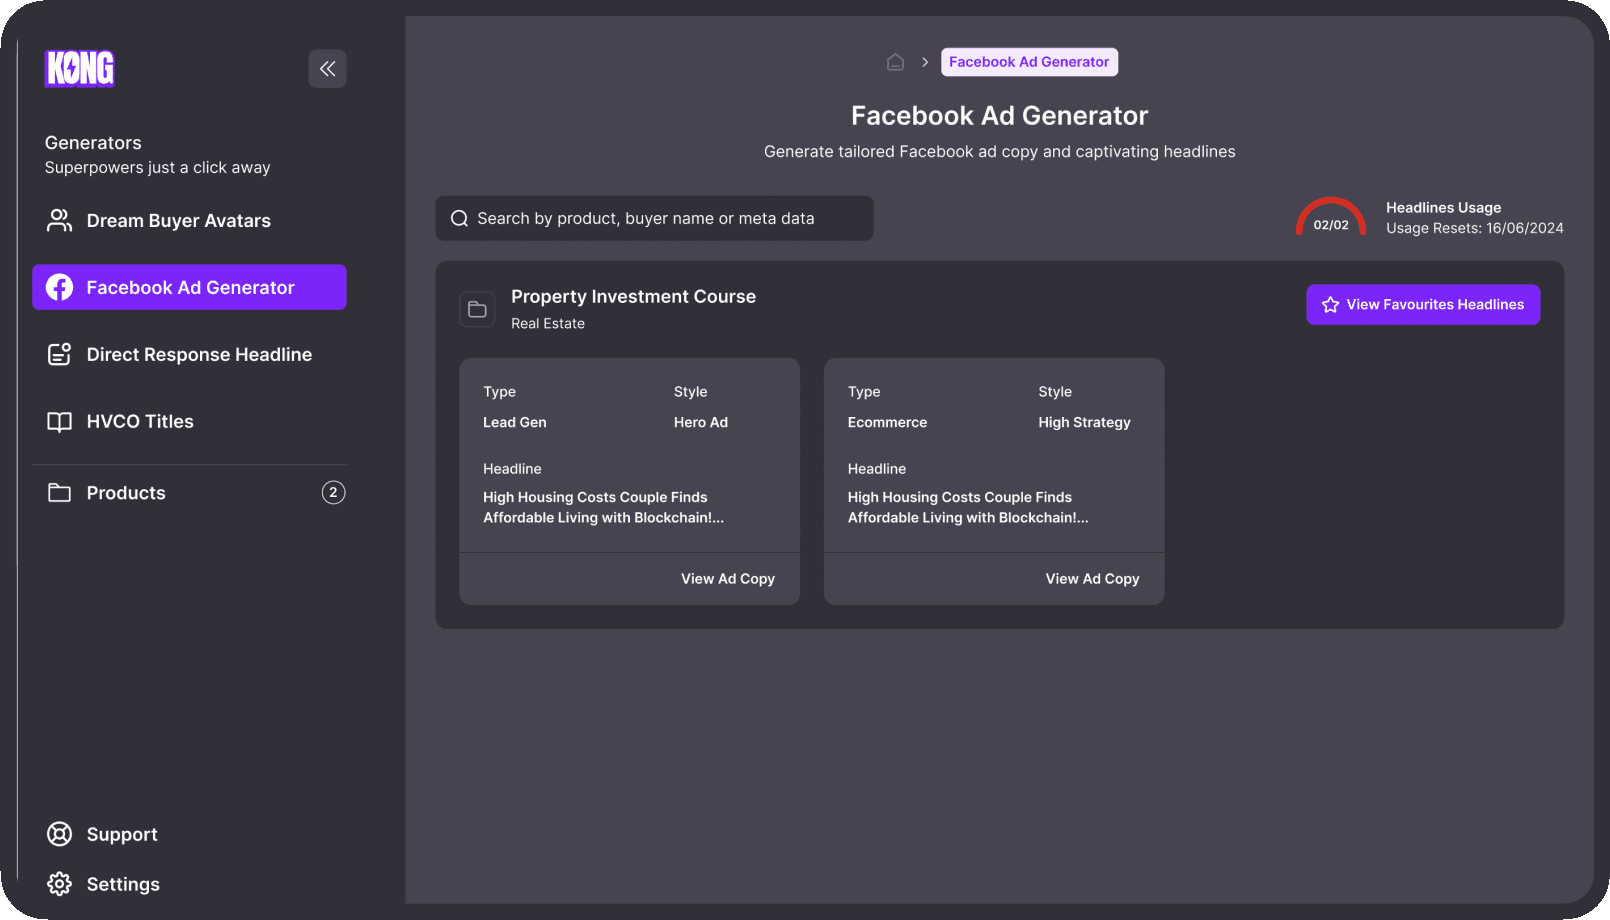Click the Settings gear icon
The image size is (1610, 920).
[59, 884]
